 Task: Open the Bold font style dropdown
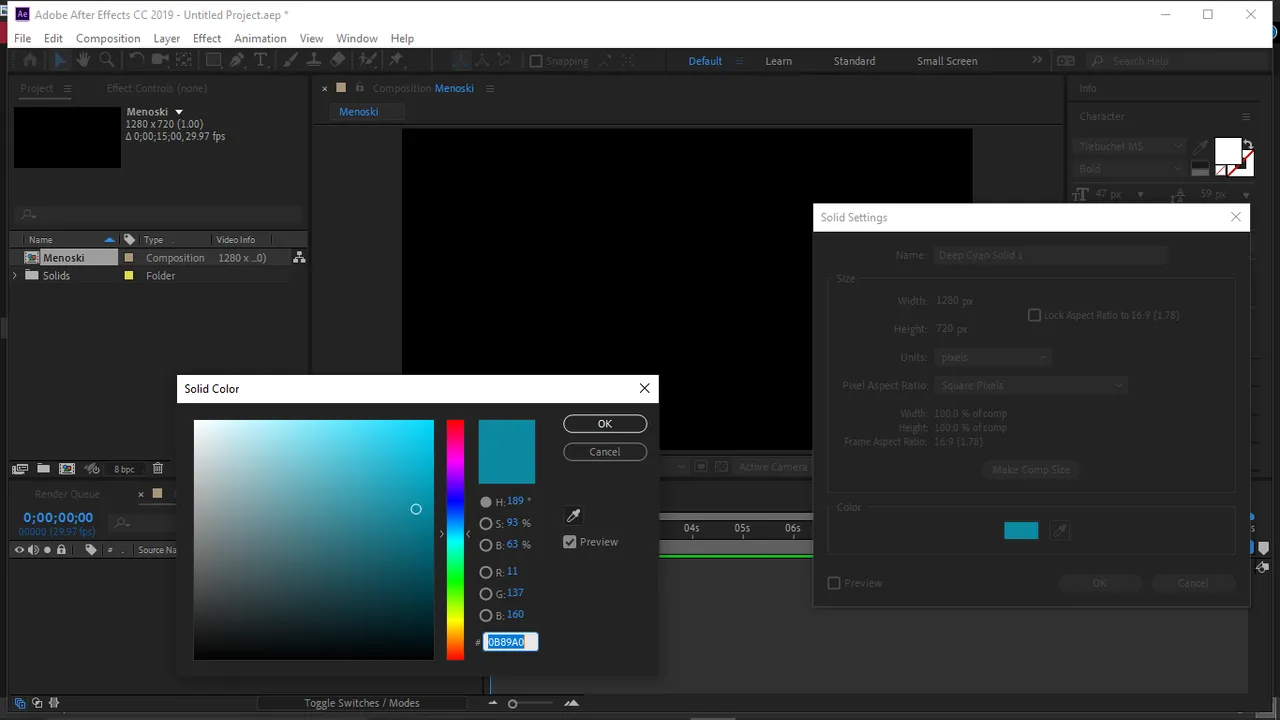pos(1130,169)
